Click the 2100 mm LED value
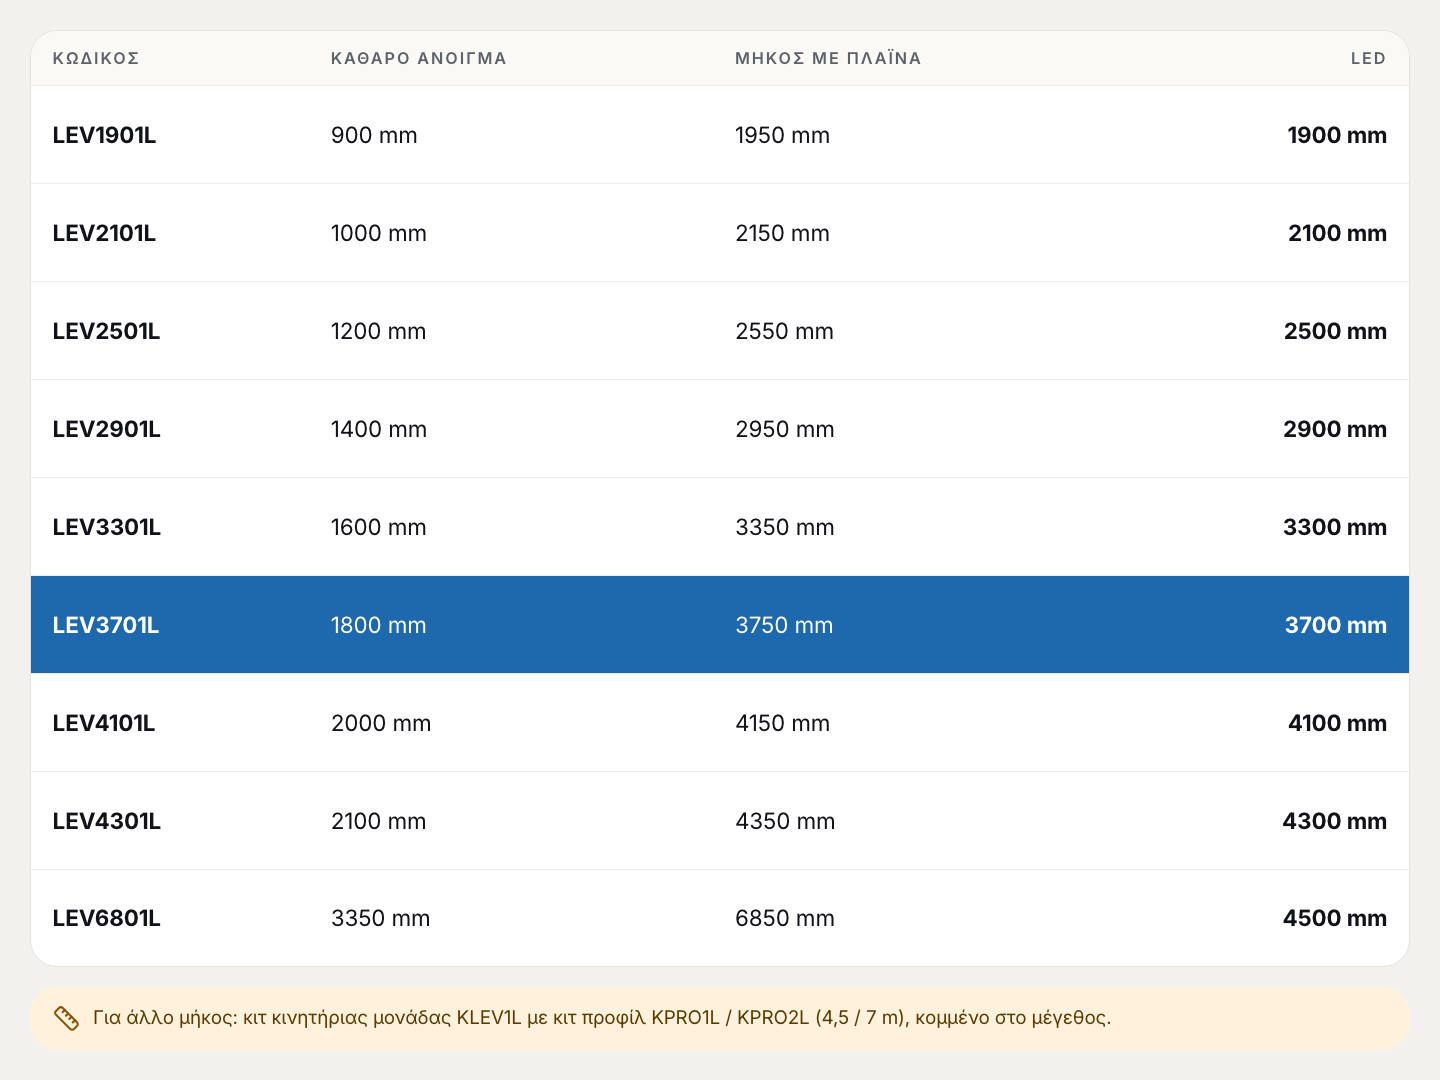 click(x=1337, y=233)
